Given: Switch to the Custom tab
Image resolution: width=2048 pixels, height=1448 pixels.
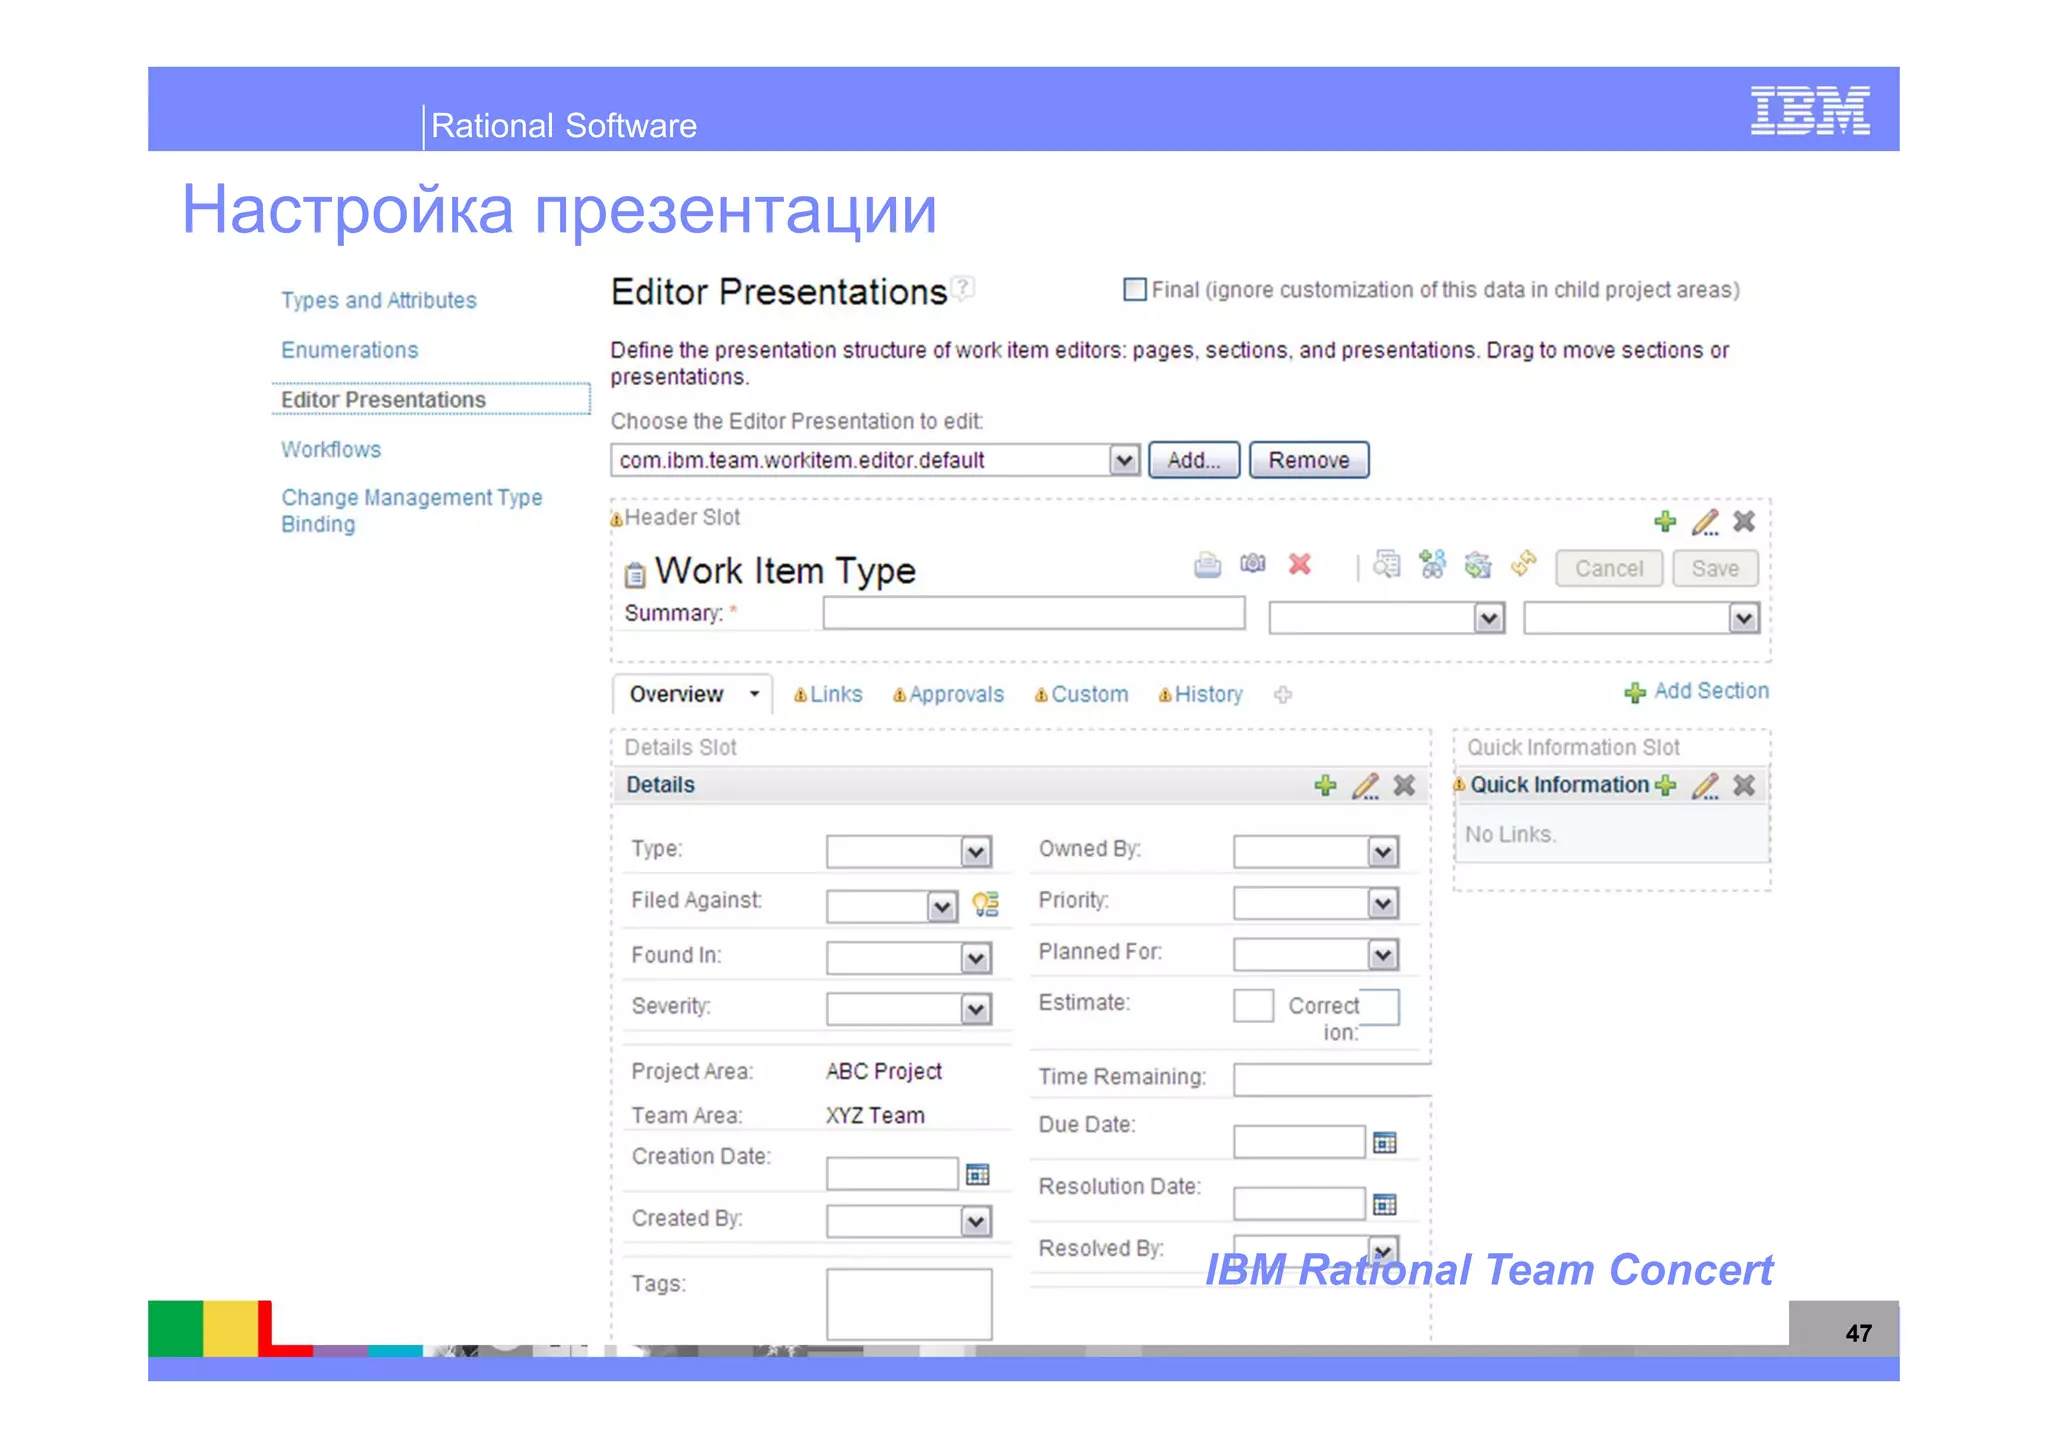Looking at the screenshot, I should point(1089,694).
